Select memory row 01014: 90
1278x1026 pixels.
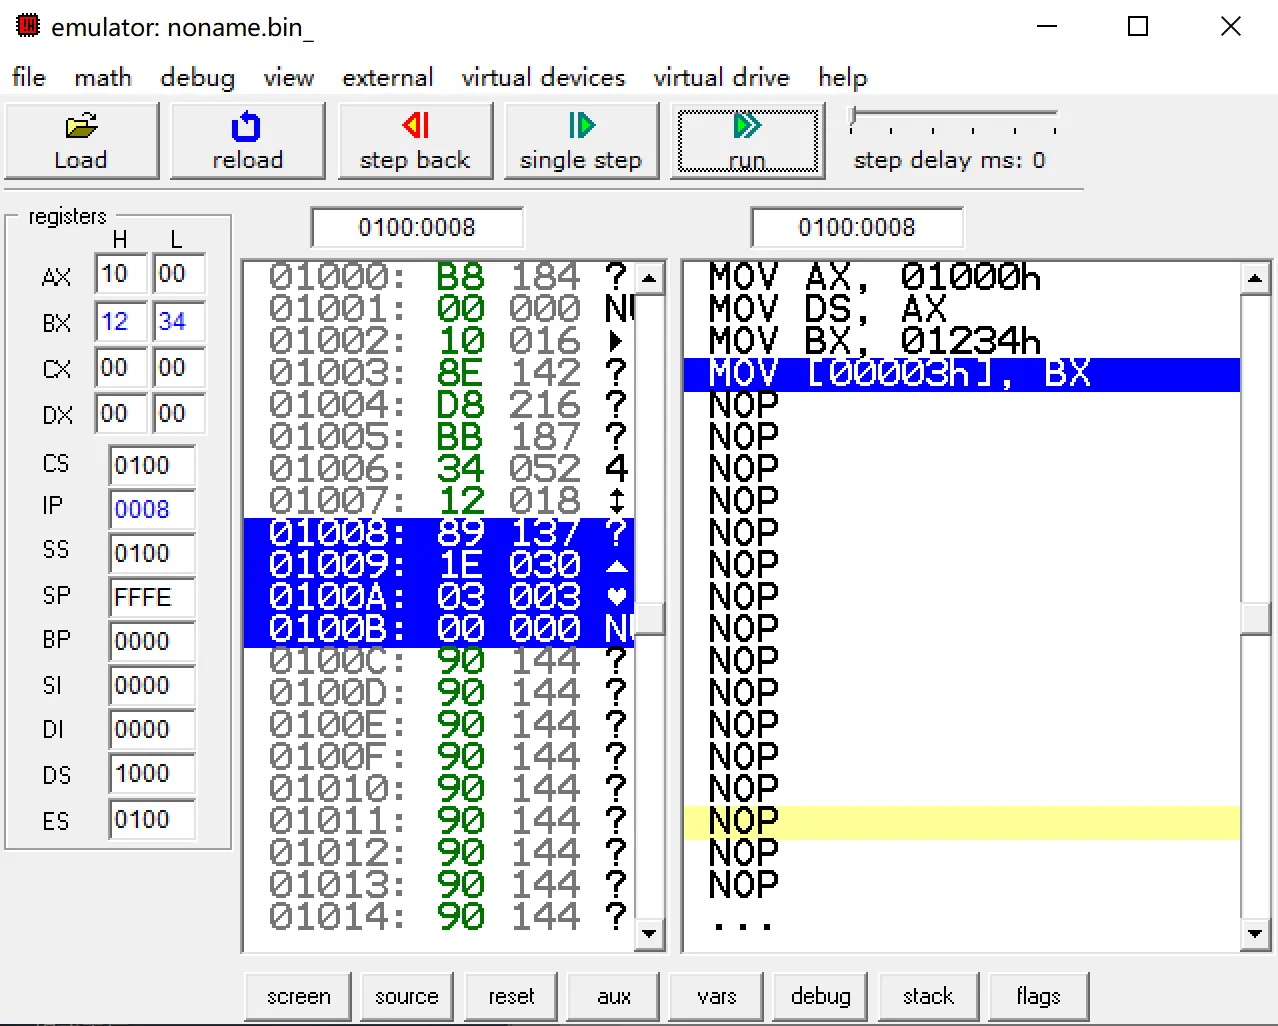click(x=439, y=917)
